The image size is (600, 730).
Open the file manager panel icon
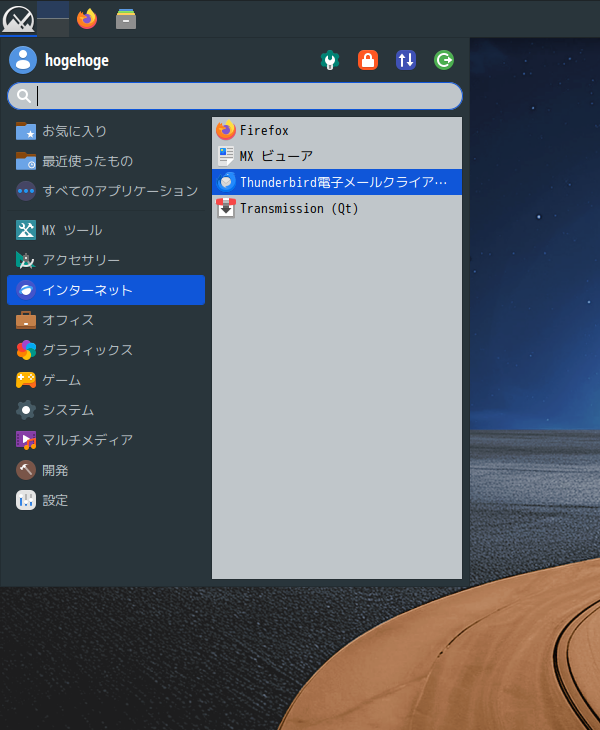coord(126,19)
